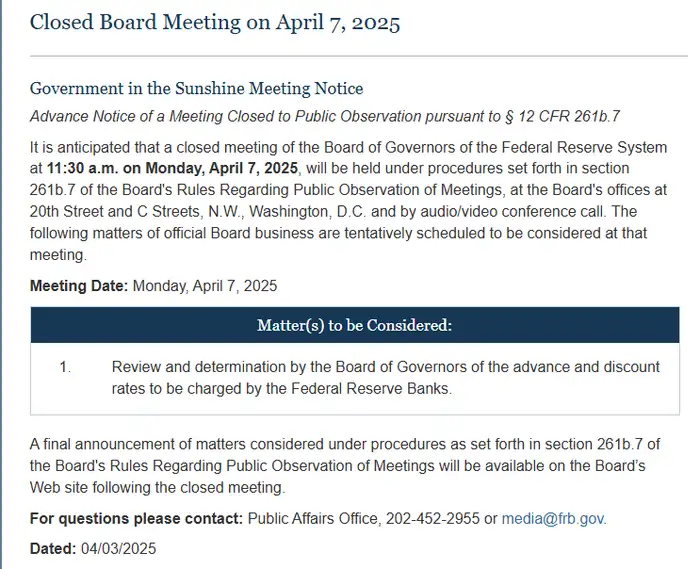This screenshot has height=569, width=700.
Task: Click item number "1." in the matters table
Action: coord(65,367)
